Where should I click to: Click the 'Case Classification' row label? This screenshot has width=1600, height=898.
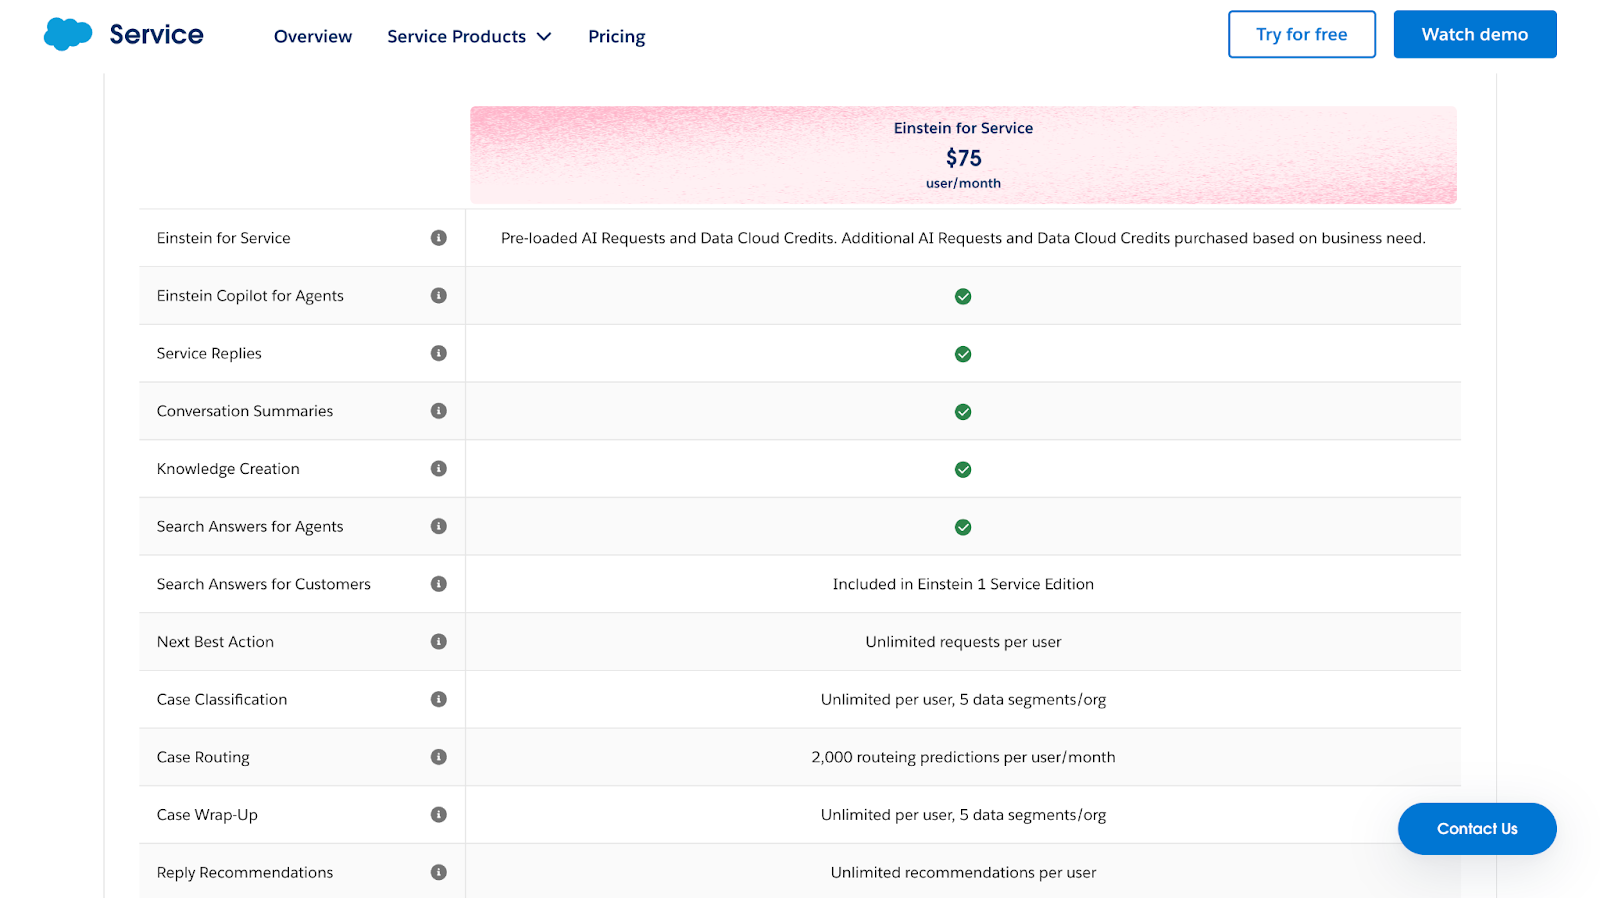(222, 699)
